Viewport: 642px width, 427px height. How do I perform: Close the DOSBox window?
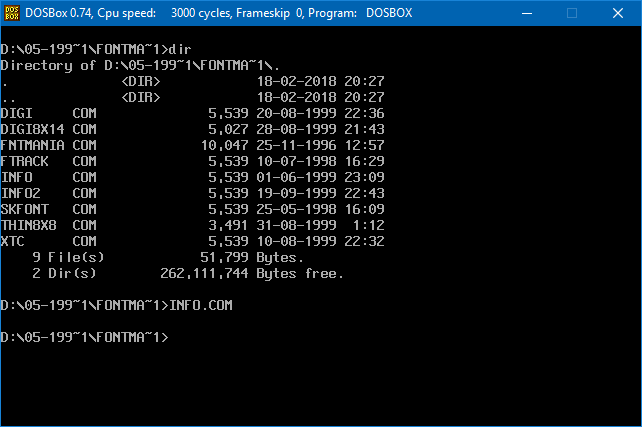[618, 14]
